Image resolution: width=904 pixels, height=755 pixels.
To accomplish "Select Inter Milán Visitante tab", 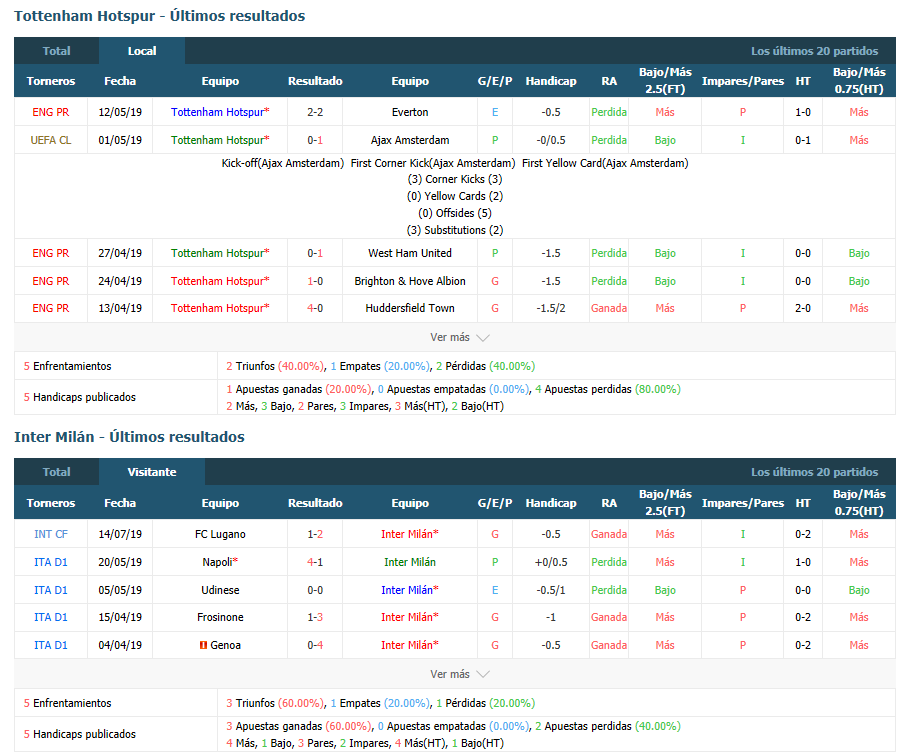I will (152, 472).
